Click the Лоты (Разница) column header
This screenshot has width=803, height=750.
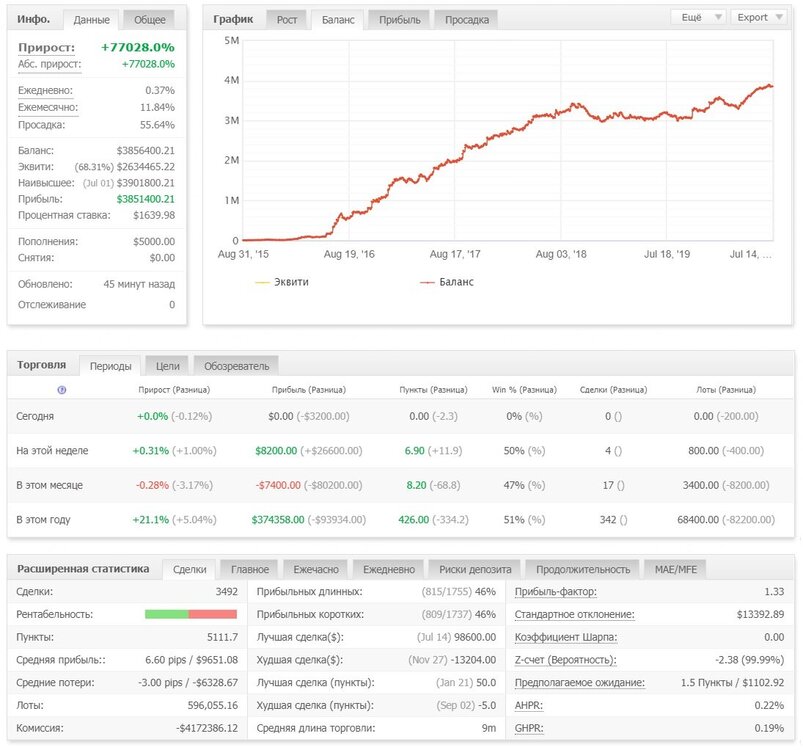(x=726, y=390)
